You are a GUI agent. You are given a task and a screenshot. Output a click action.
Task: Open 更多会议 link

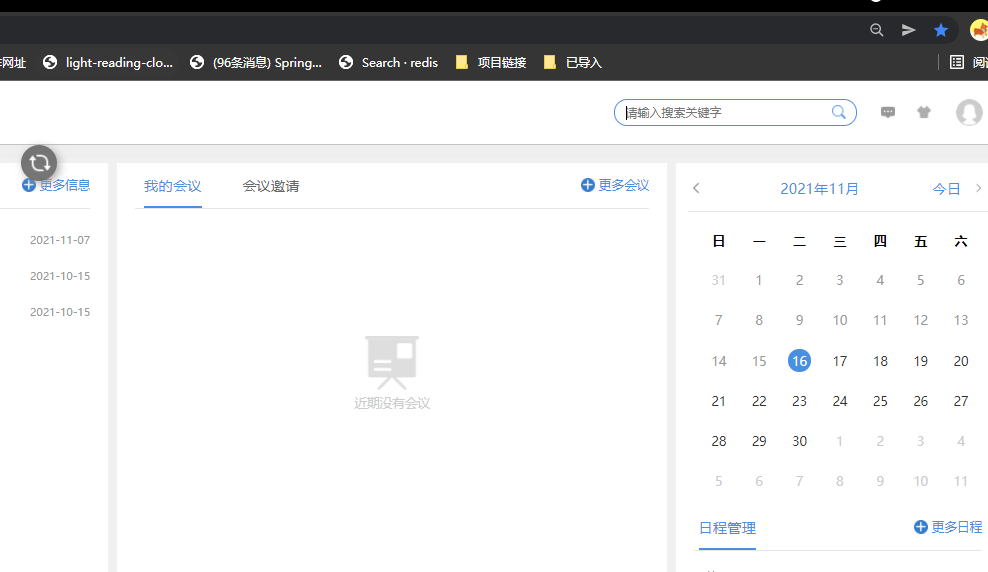pos(615,185)
